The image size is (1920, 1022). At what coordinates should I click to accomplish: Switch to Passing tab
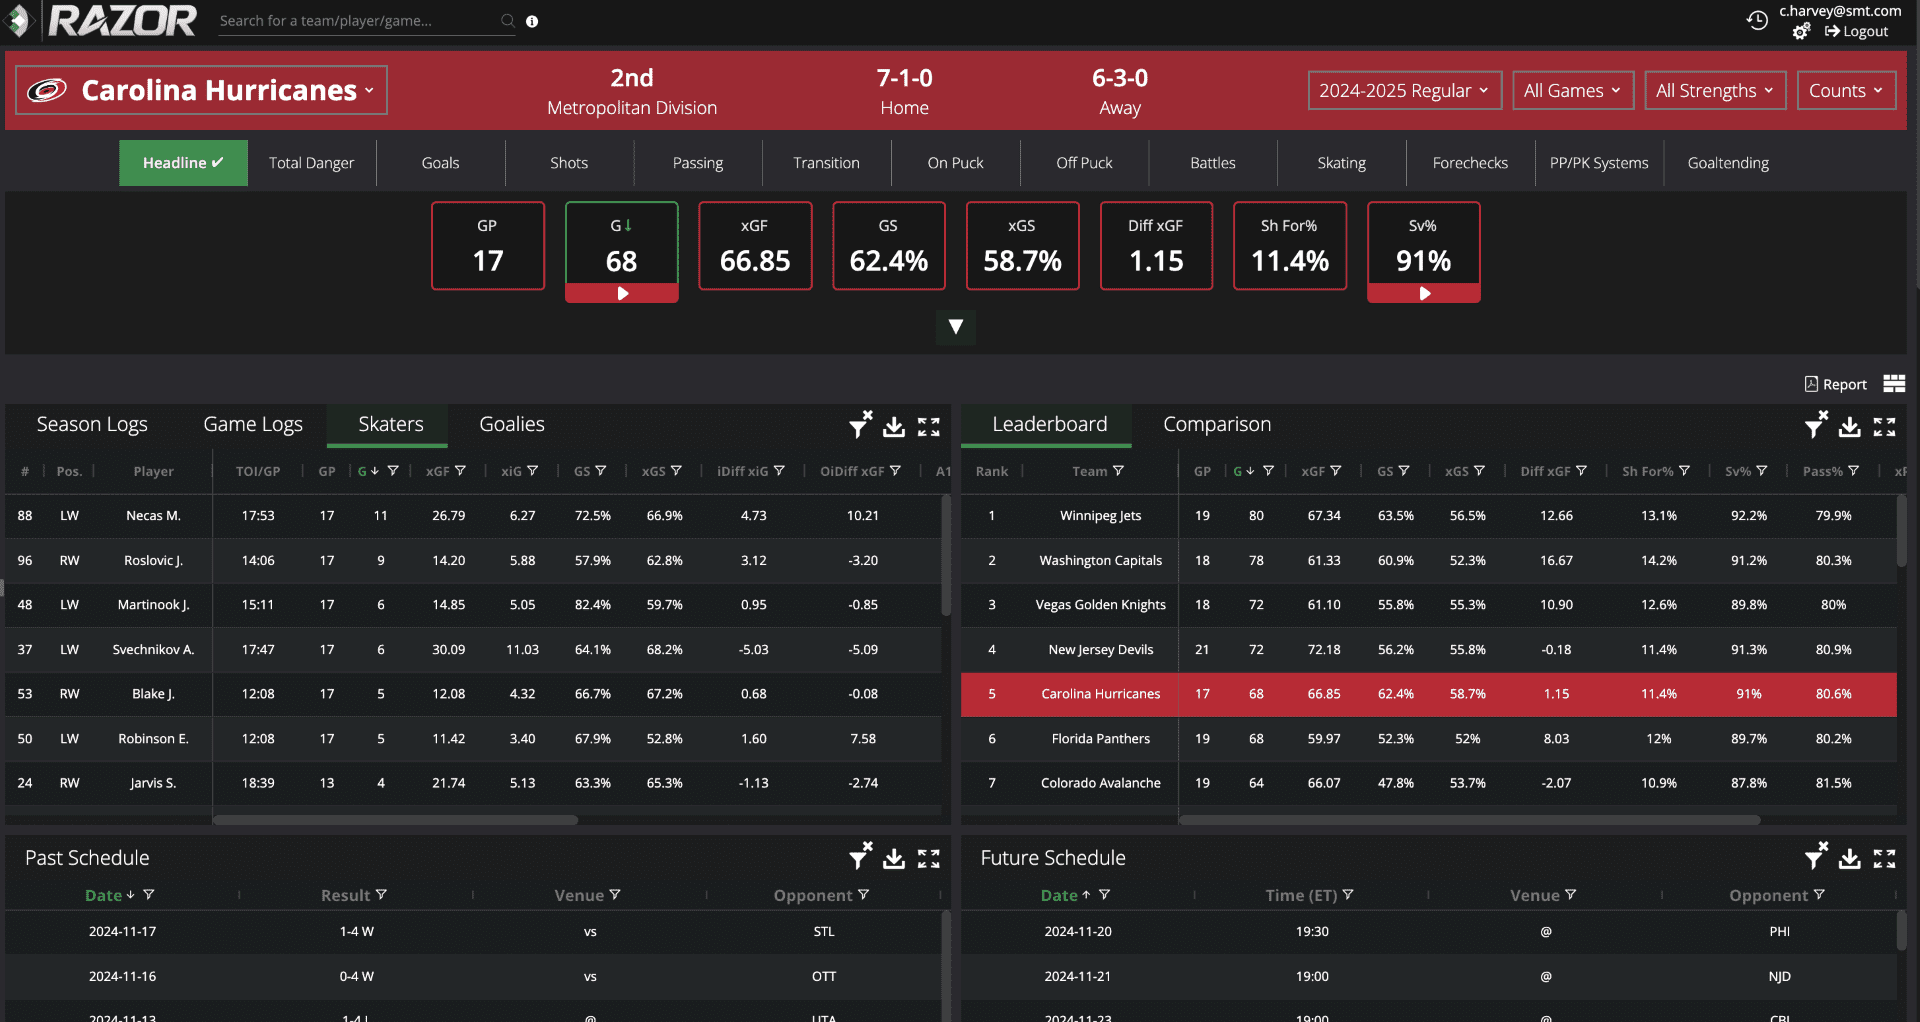click(x=698, y=163)
